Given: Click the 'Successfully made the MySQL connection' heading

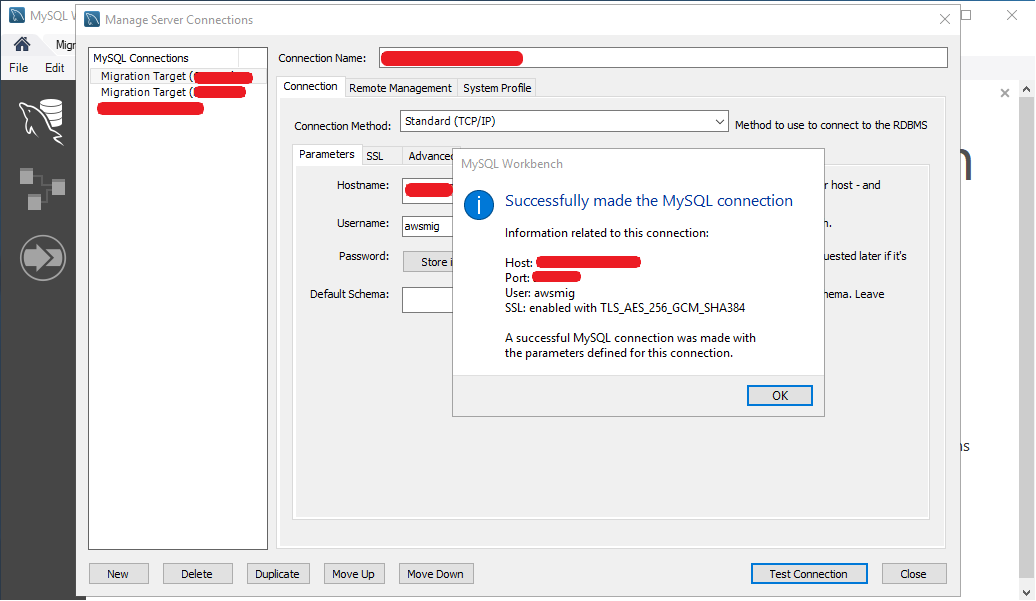Looking at the screenshot, I should coord(649,201).
